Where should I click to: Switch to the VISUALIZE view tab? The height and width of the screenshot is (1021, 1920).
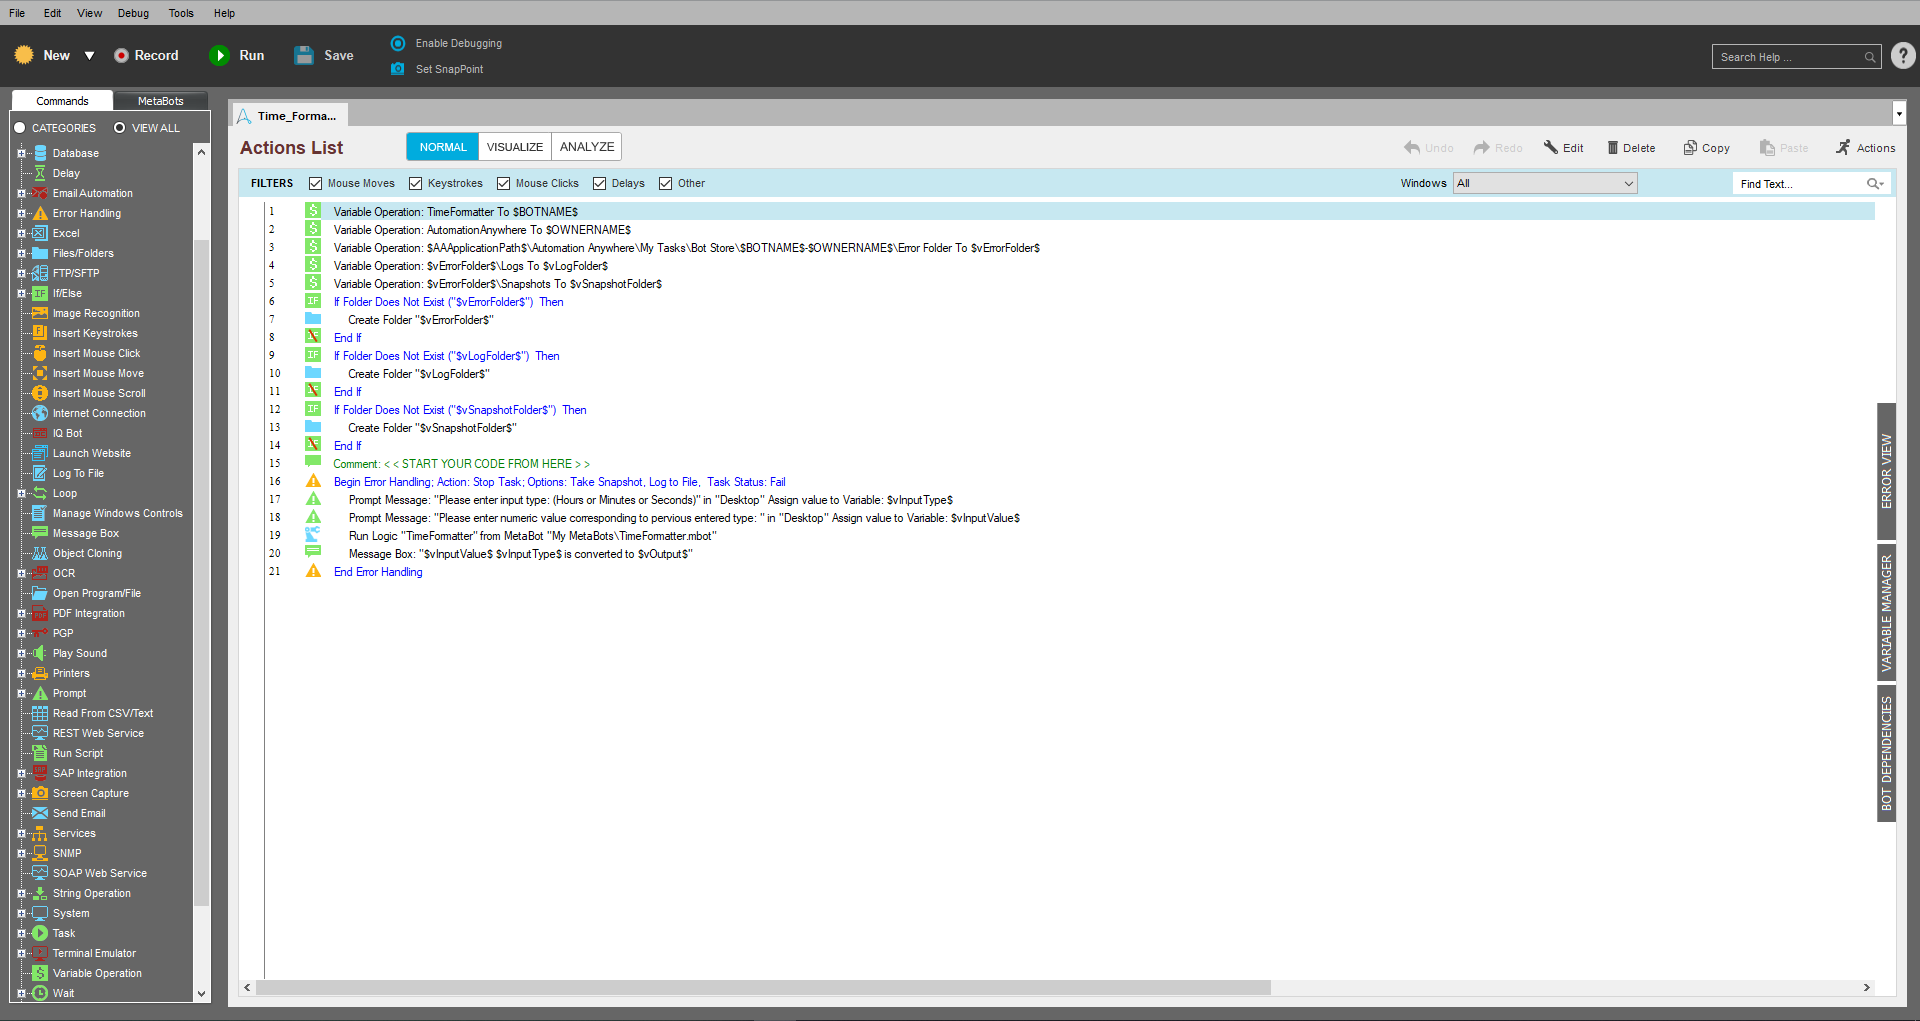pyautogui.click(x=515, y=147)
